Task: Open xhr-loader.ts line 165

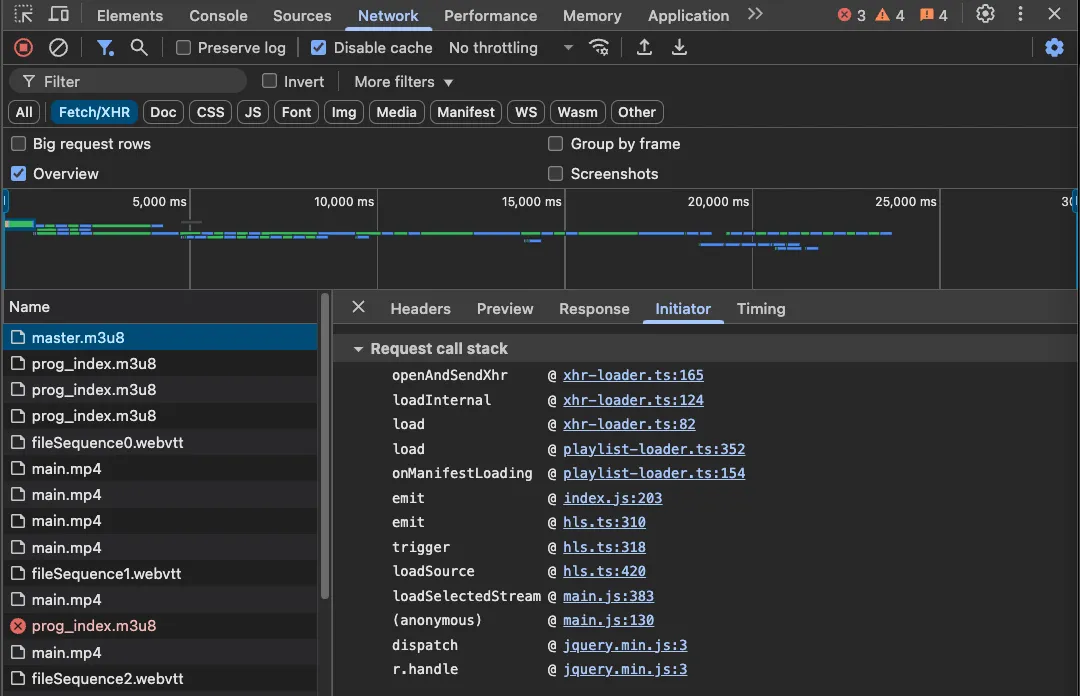Action: tap(633, 375)
